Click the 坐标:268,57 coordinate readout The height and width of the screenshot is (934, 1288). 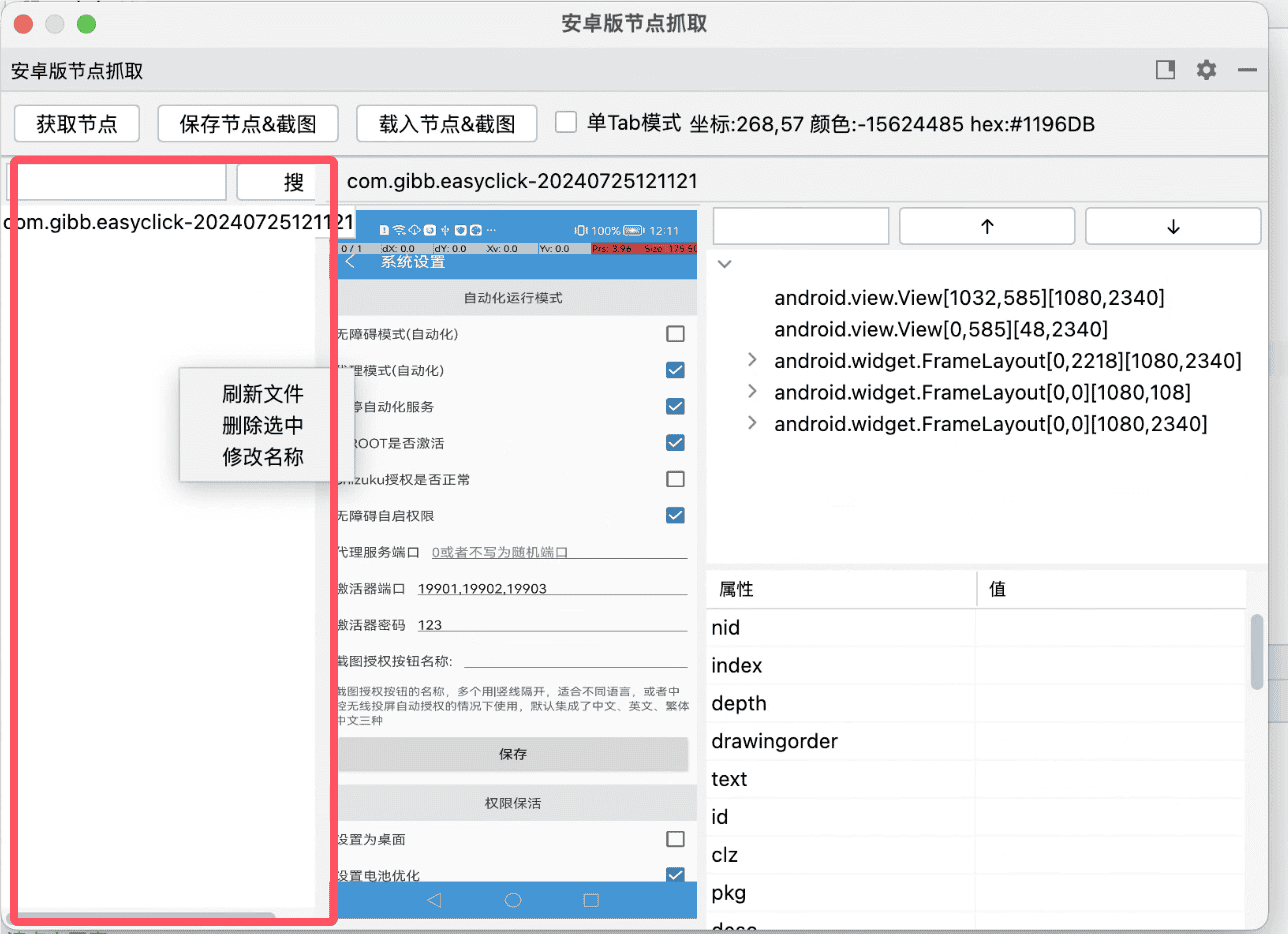747,124
